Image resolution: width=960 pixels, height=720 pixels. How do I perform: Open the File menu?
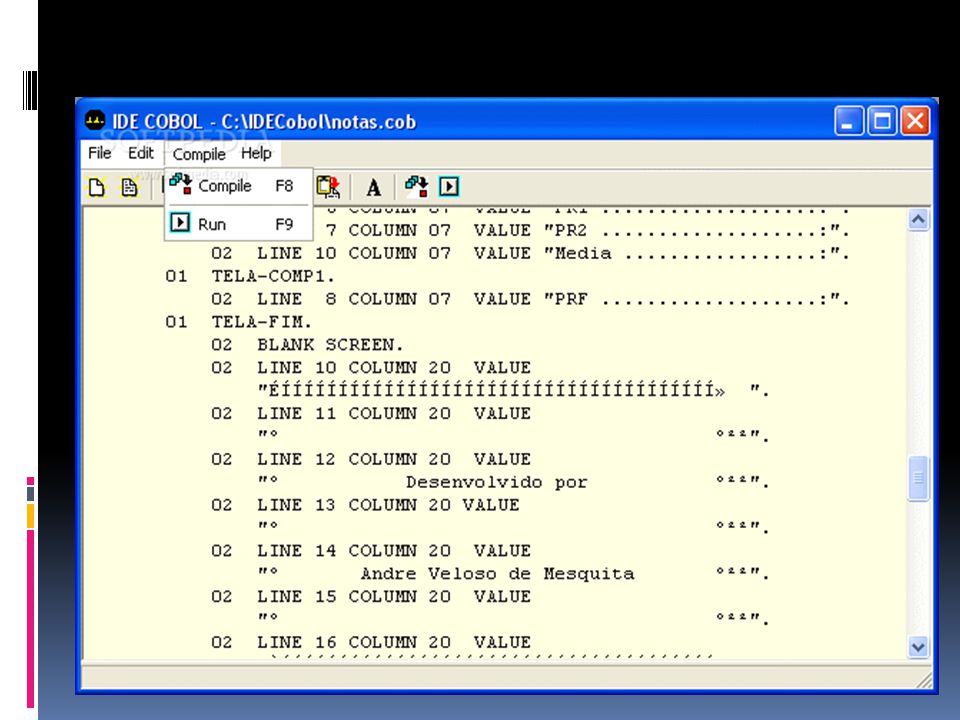coord(100,153)
